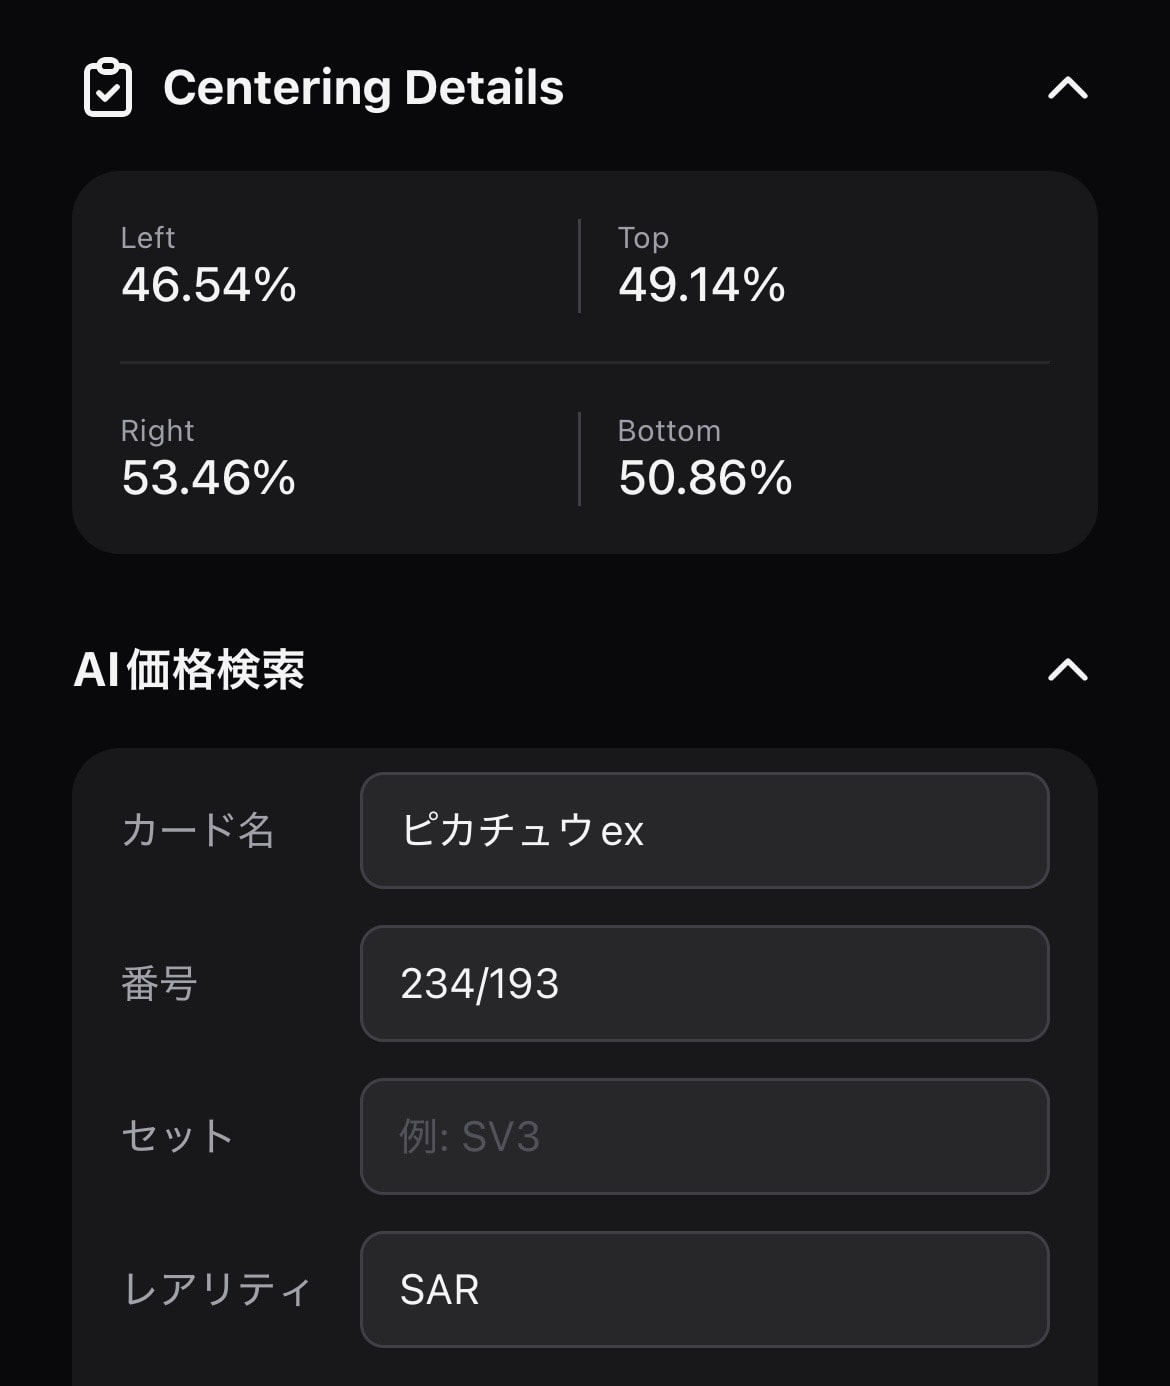The image size is (1170, 1386).
Task: Click the Left 46.54% value
Action: (209, 285)
